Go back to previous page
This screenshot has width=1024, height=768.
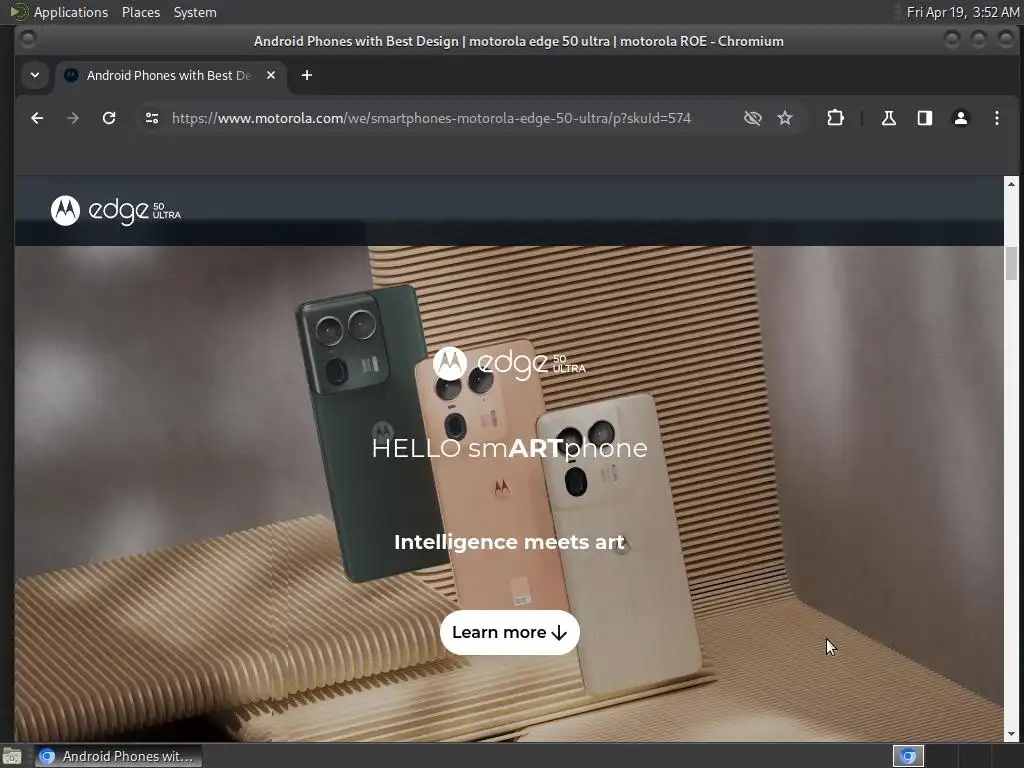[37, 118]
